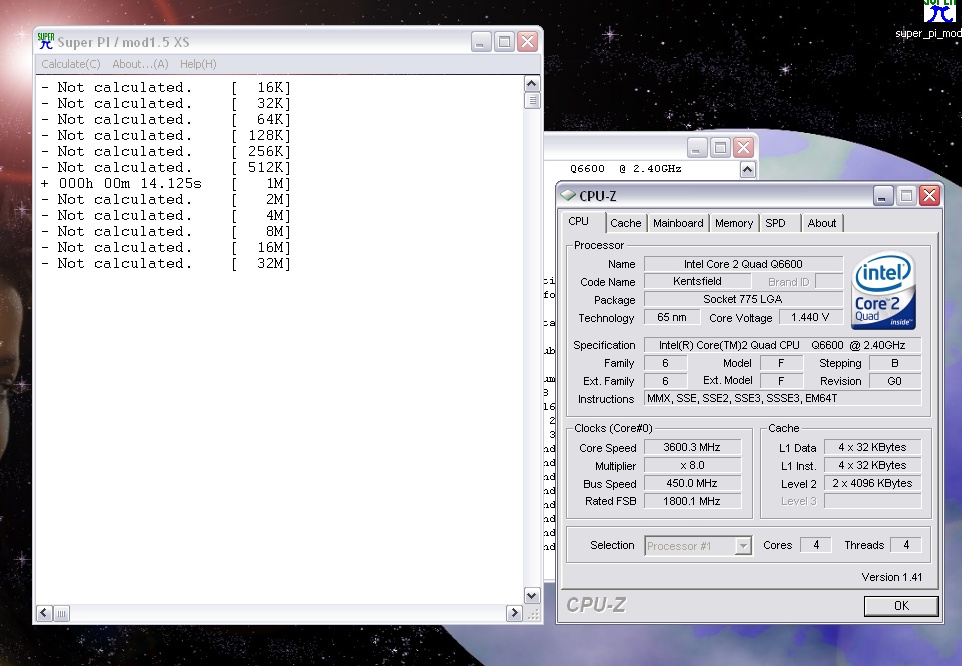Viewport: 962px width, 666px height.
Task: Click the 512K Not calculated line
Action: (166, 167)
